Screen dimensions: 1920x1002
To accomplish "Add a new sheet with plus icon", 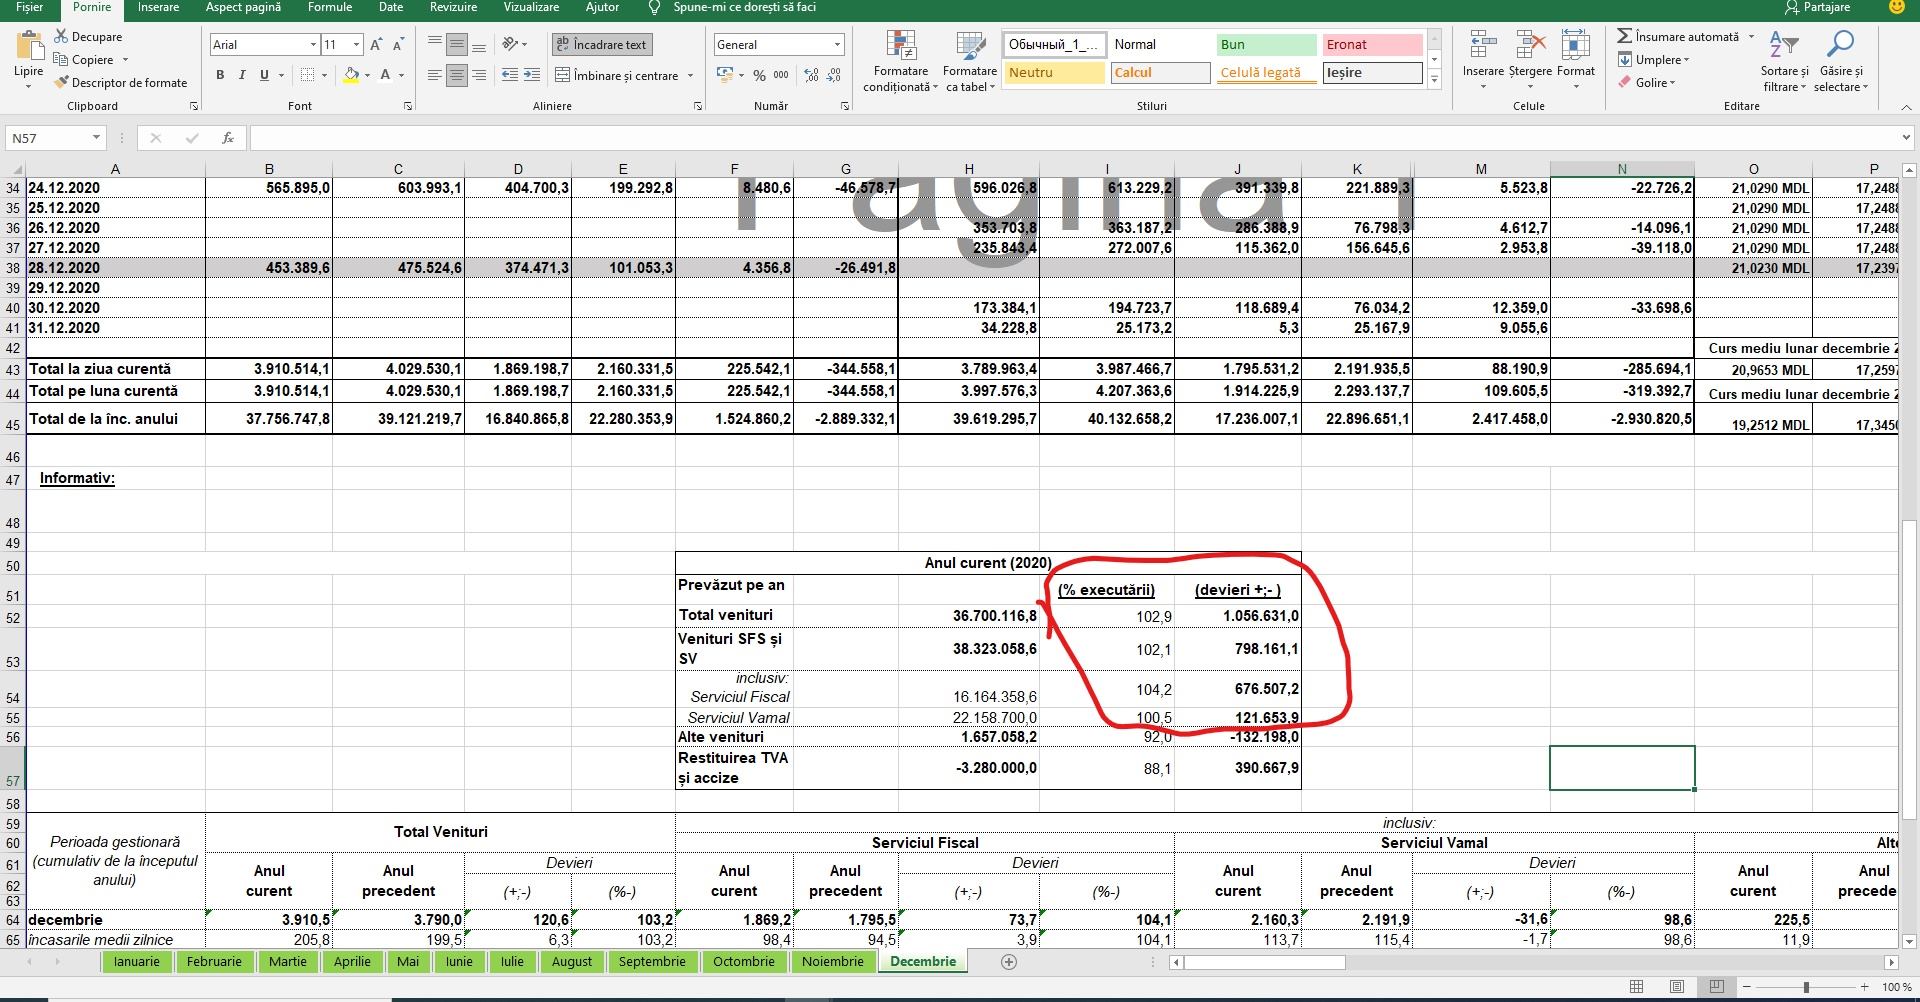I will click(1009, 962).
